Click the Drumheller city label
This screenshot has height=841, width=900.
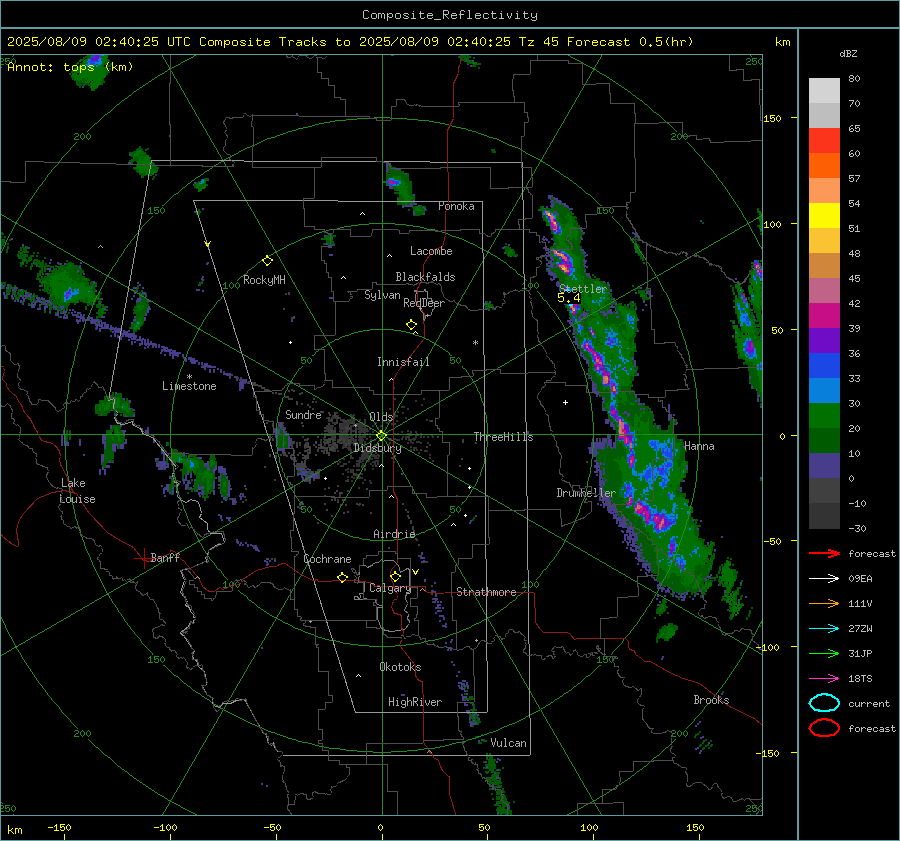(x=586, y=493)
